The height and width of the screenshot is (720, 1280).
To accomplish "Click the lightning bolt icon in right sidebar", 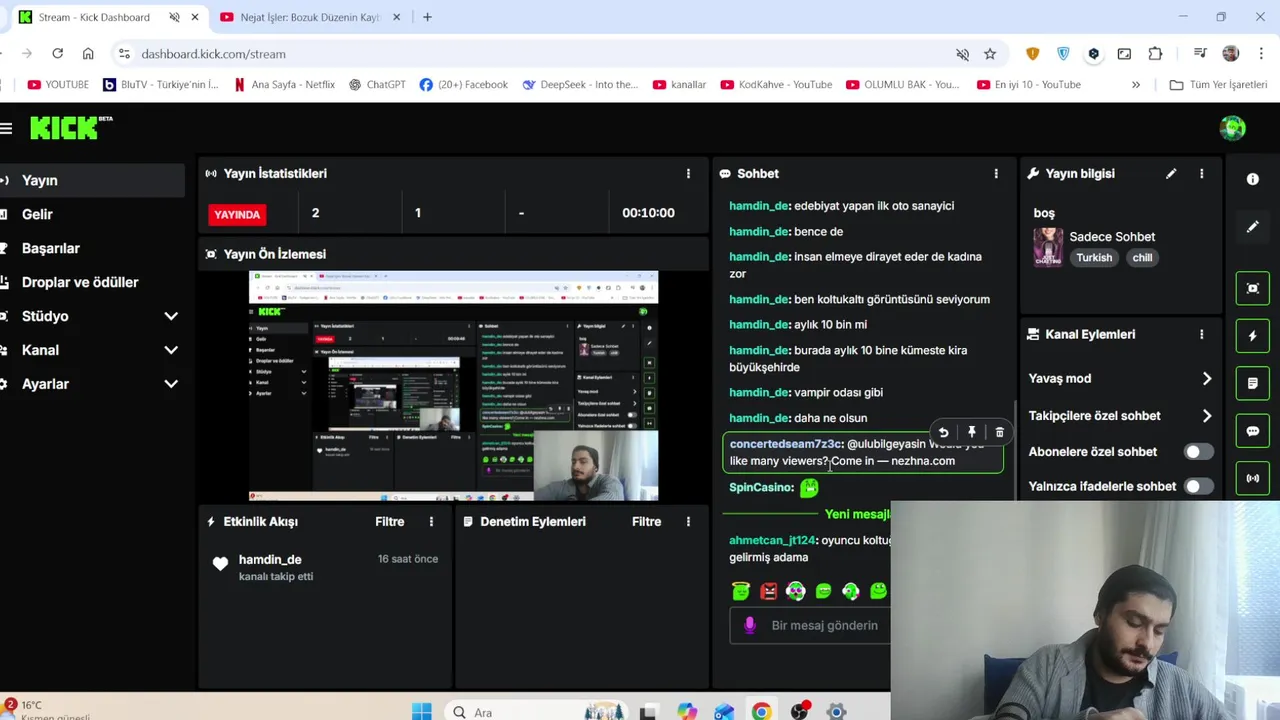I will pyautogui.click(x=1253, y=336).
